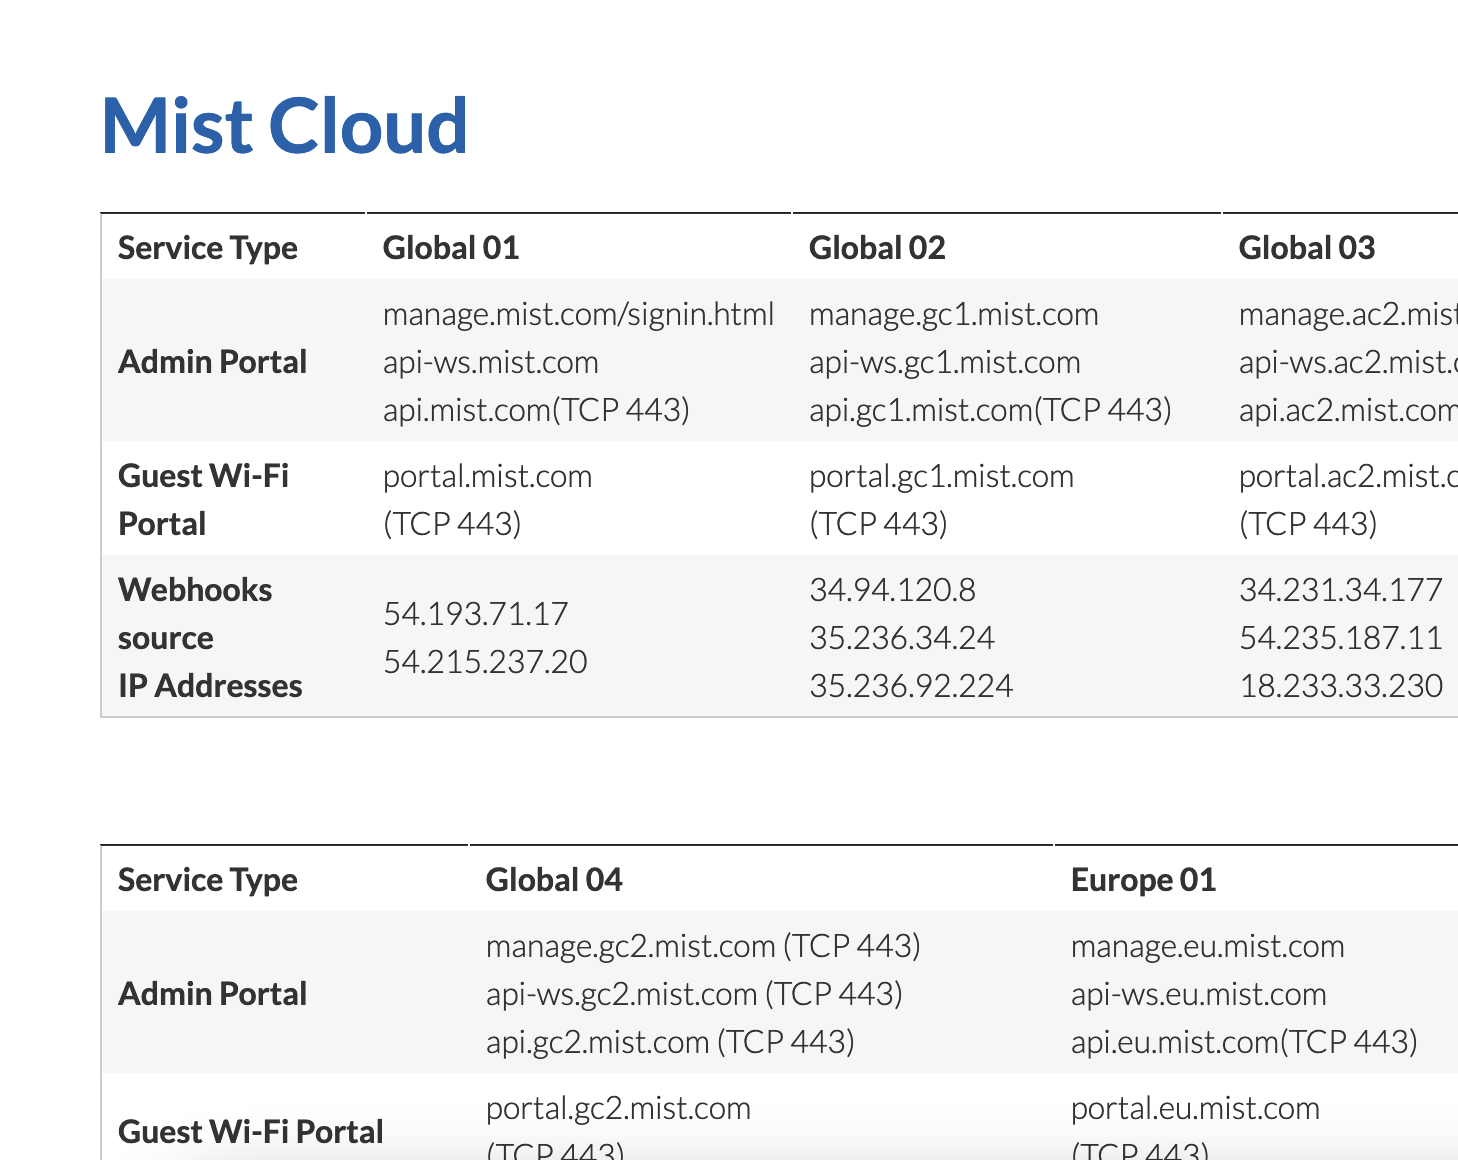Click "api.mist.com(TCP 443)" entry

536,410
